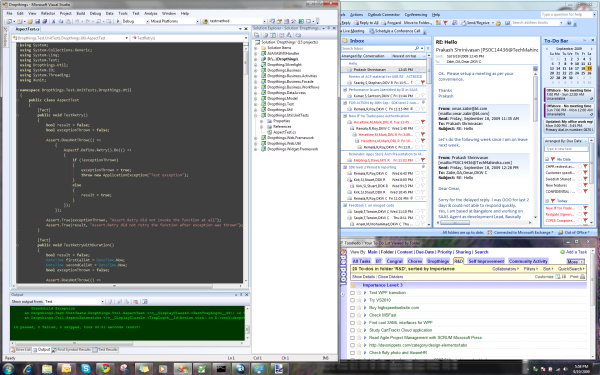Click the Windows Start orb
The height and width of the screenshot is (375, 600).
pyautogui.click(x=8, y=368)
